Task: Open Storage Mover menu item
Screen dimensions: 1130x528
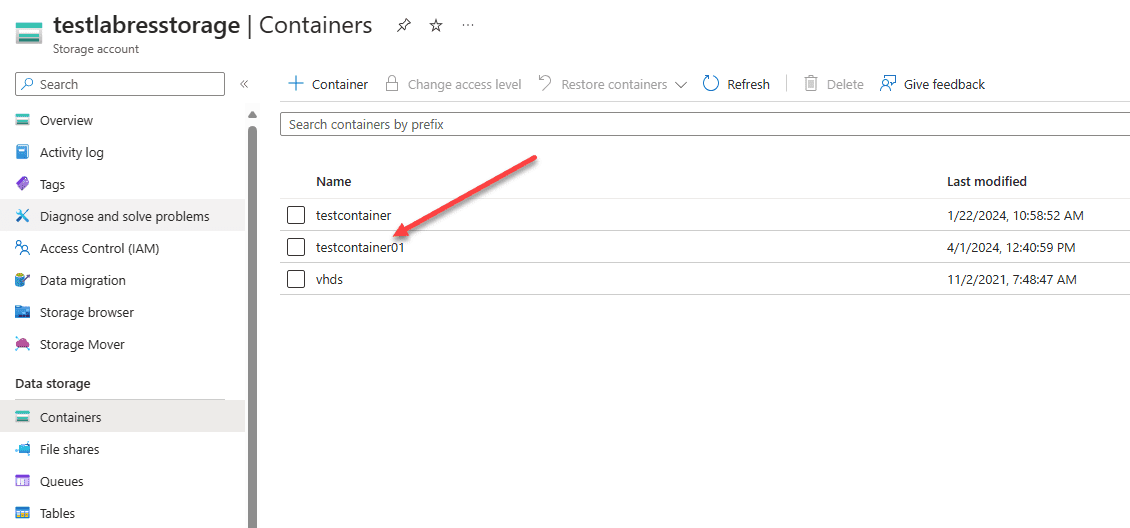Action: (82, 344)
